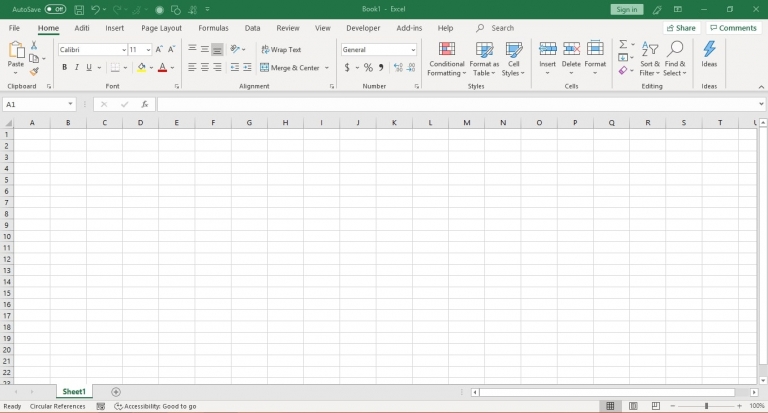
Task: Click the macro recording icon in status bar
Action: click(x=101, y=406)
